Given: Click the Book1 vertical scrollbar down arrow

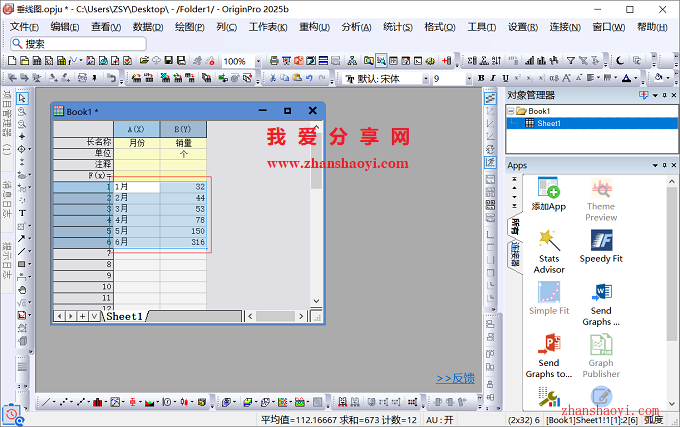Looking at the screenshot, I should [x=316, y=301].
